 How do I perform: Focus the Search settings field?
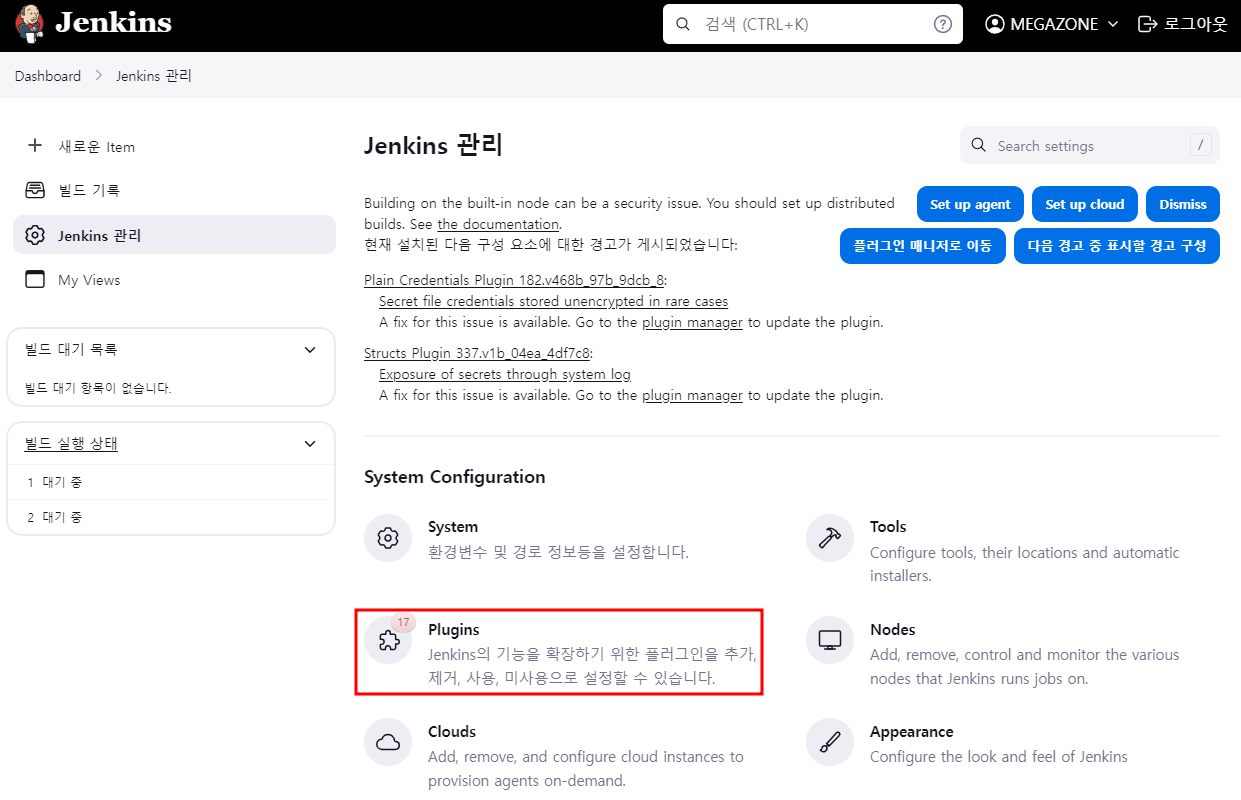1090,145
